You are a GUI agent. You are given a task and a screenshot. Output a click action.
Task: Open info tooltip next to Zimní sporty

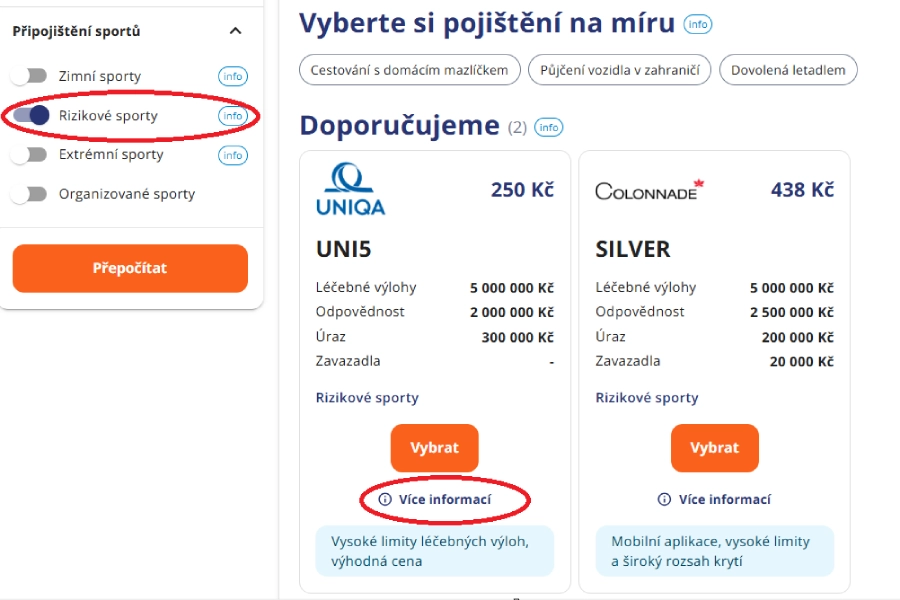pyautogui.click(x=232, y=76)
